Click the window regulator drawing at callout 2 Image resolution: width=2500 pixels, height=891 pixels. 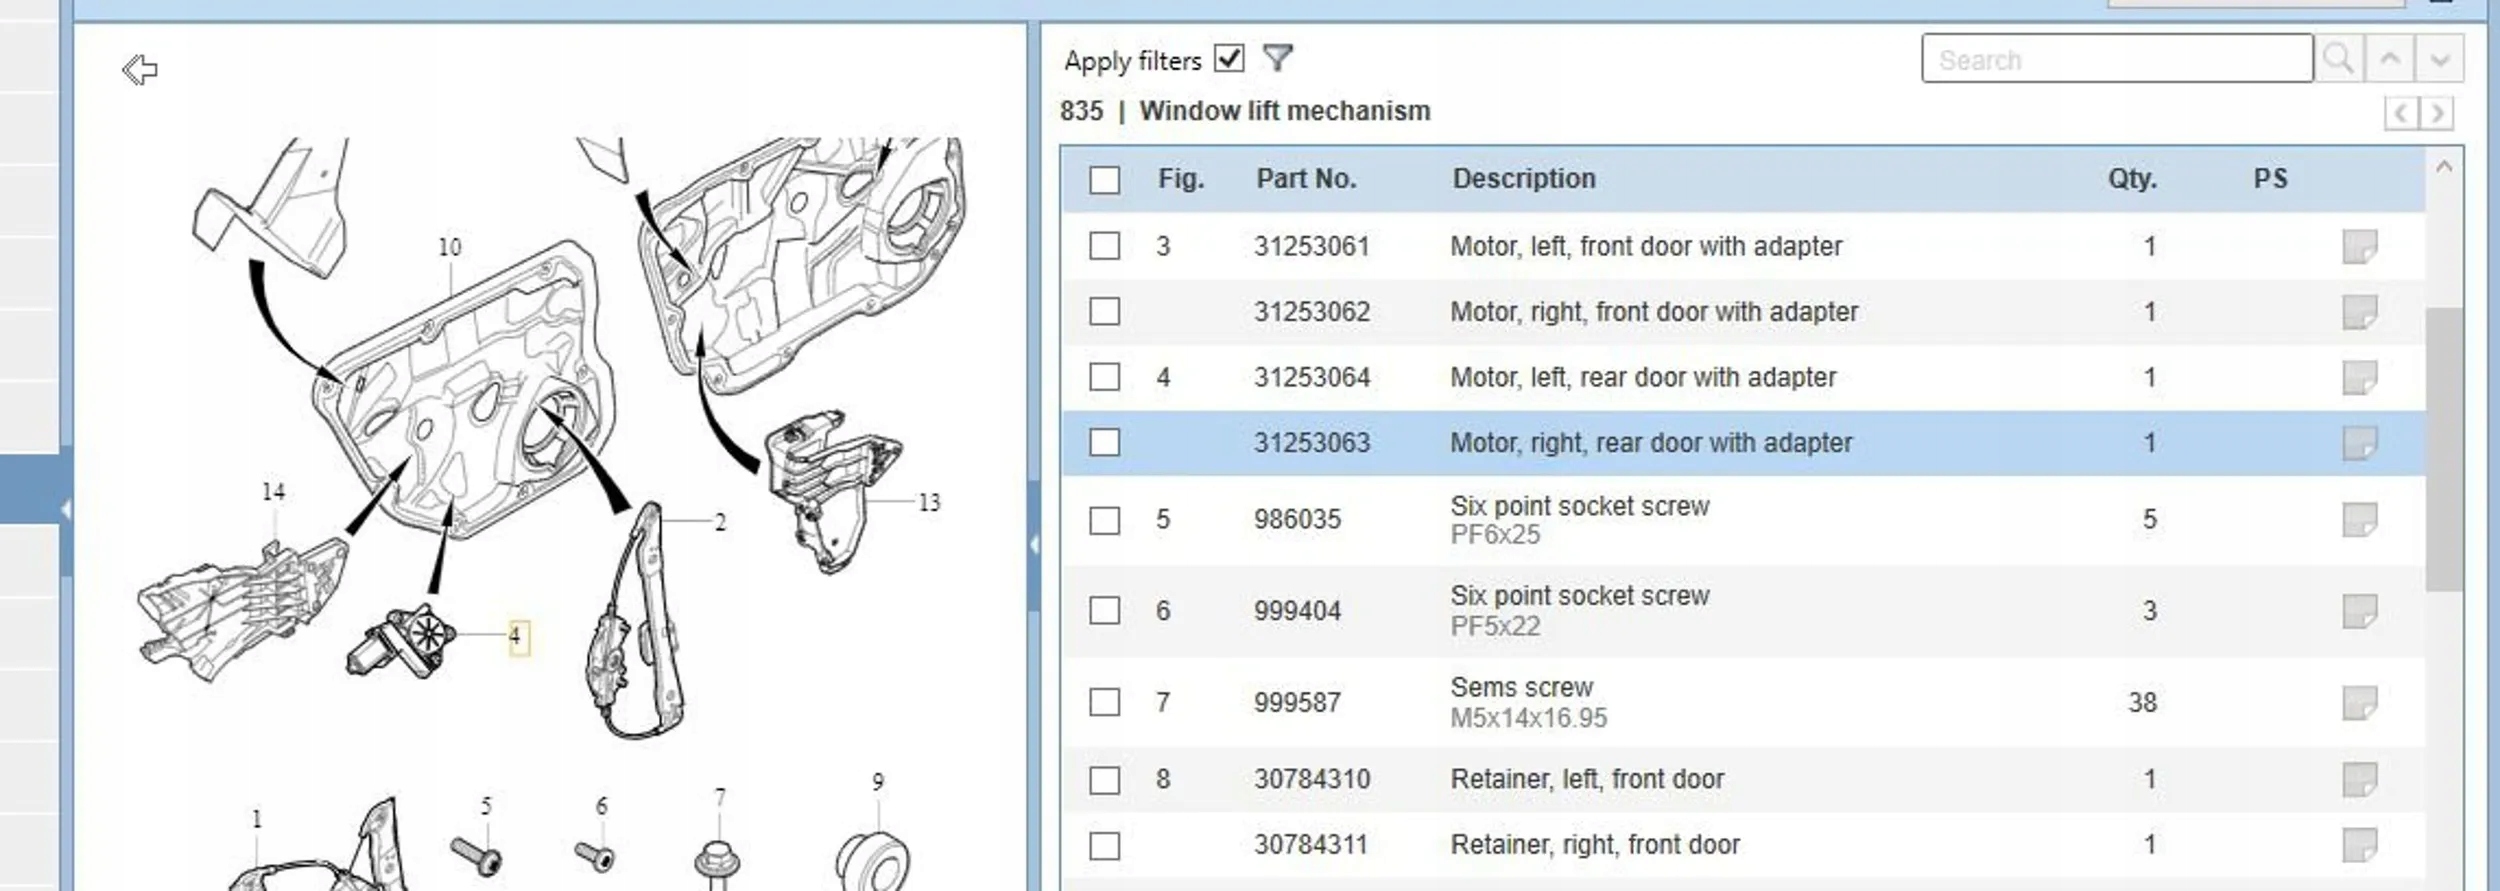tap(637, 620)
